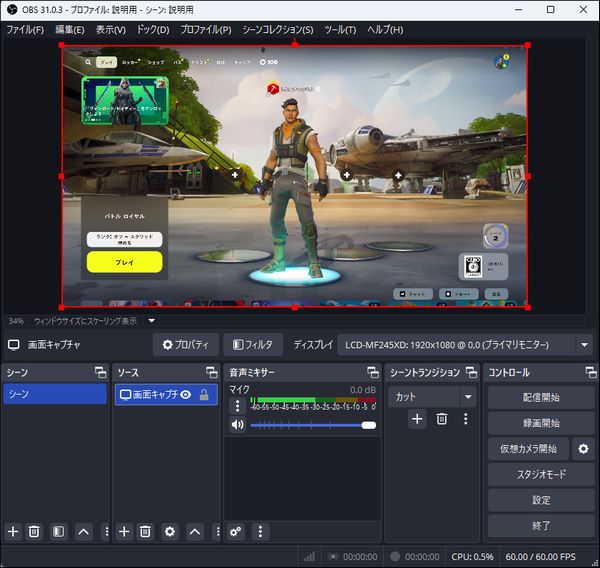The image size is (600, 568).
Task: Add a new source with plus icon
Action: coord(124,532)
